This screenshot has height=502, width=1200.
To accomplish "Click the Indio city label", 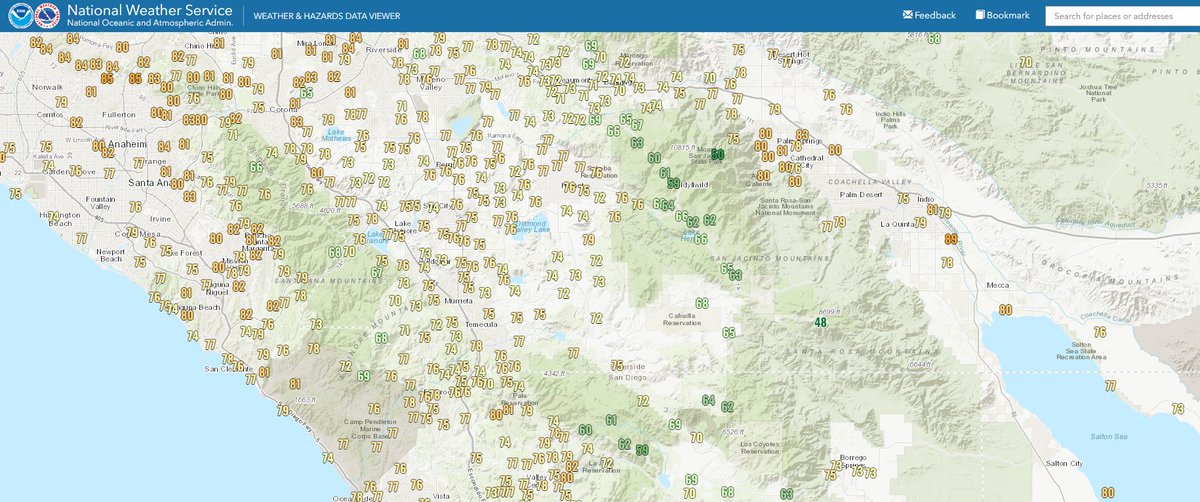I will coord(926,199).
